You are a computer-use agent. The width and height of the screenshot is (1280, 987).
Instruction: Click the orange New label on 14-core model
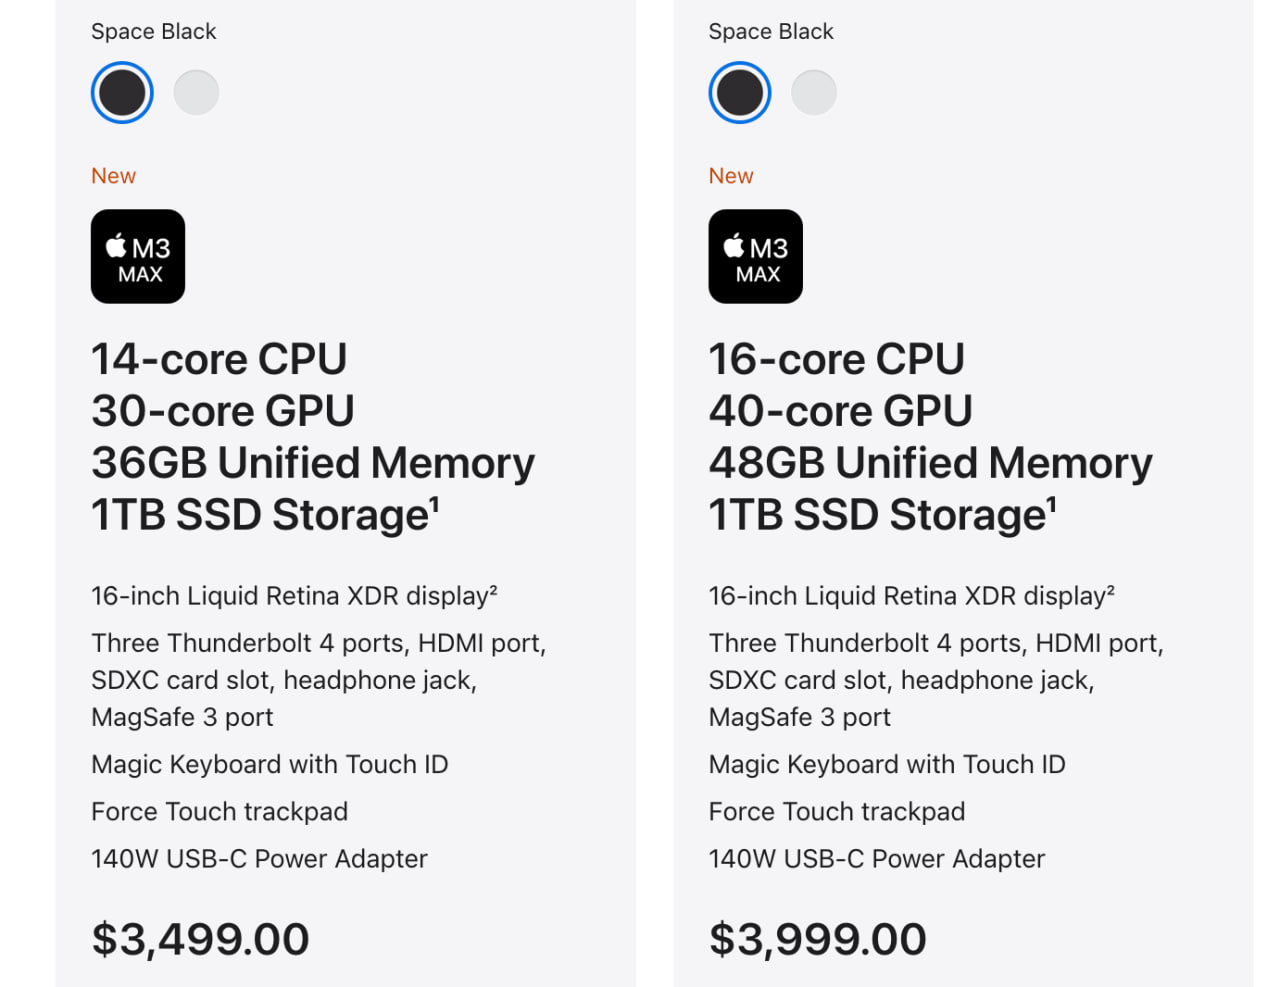(114, 176)
